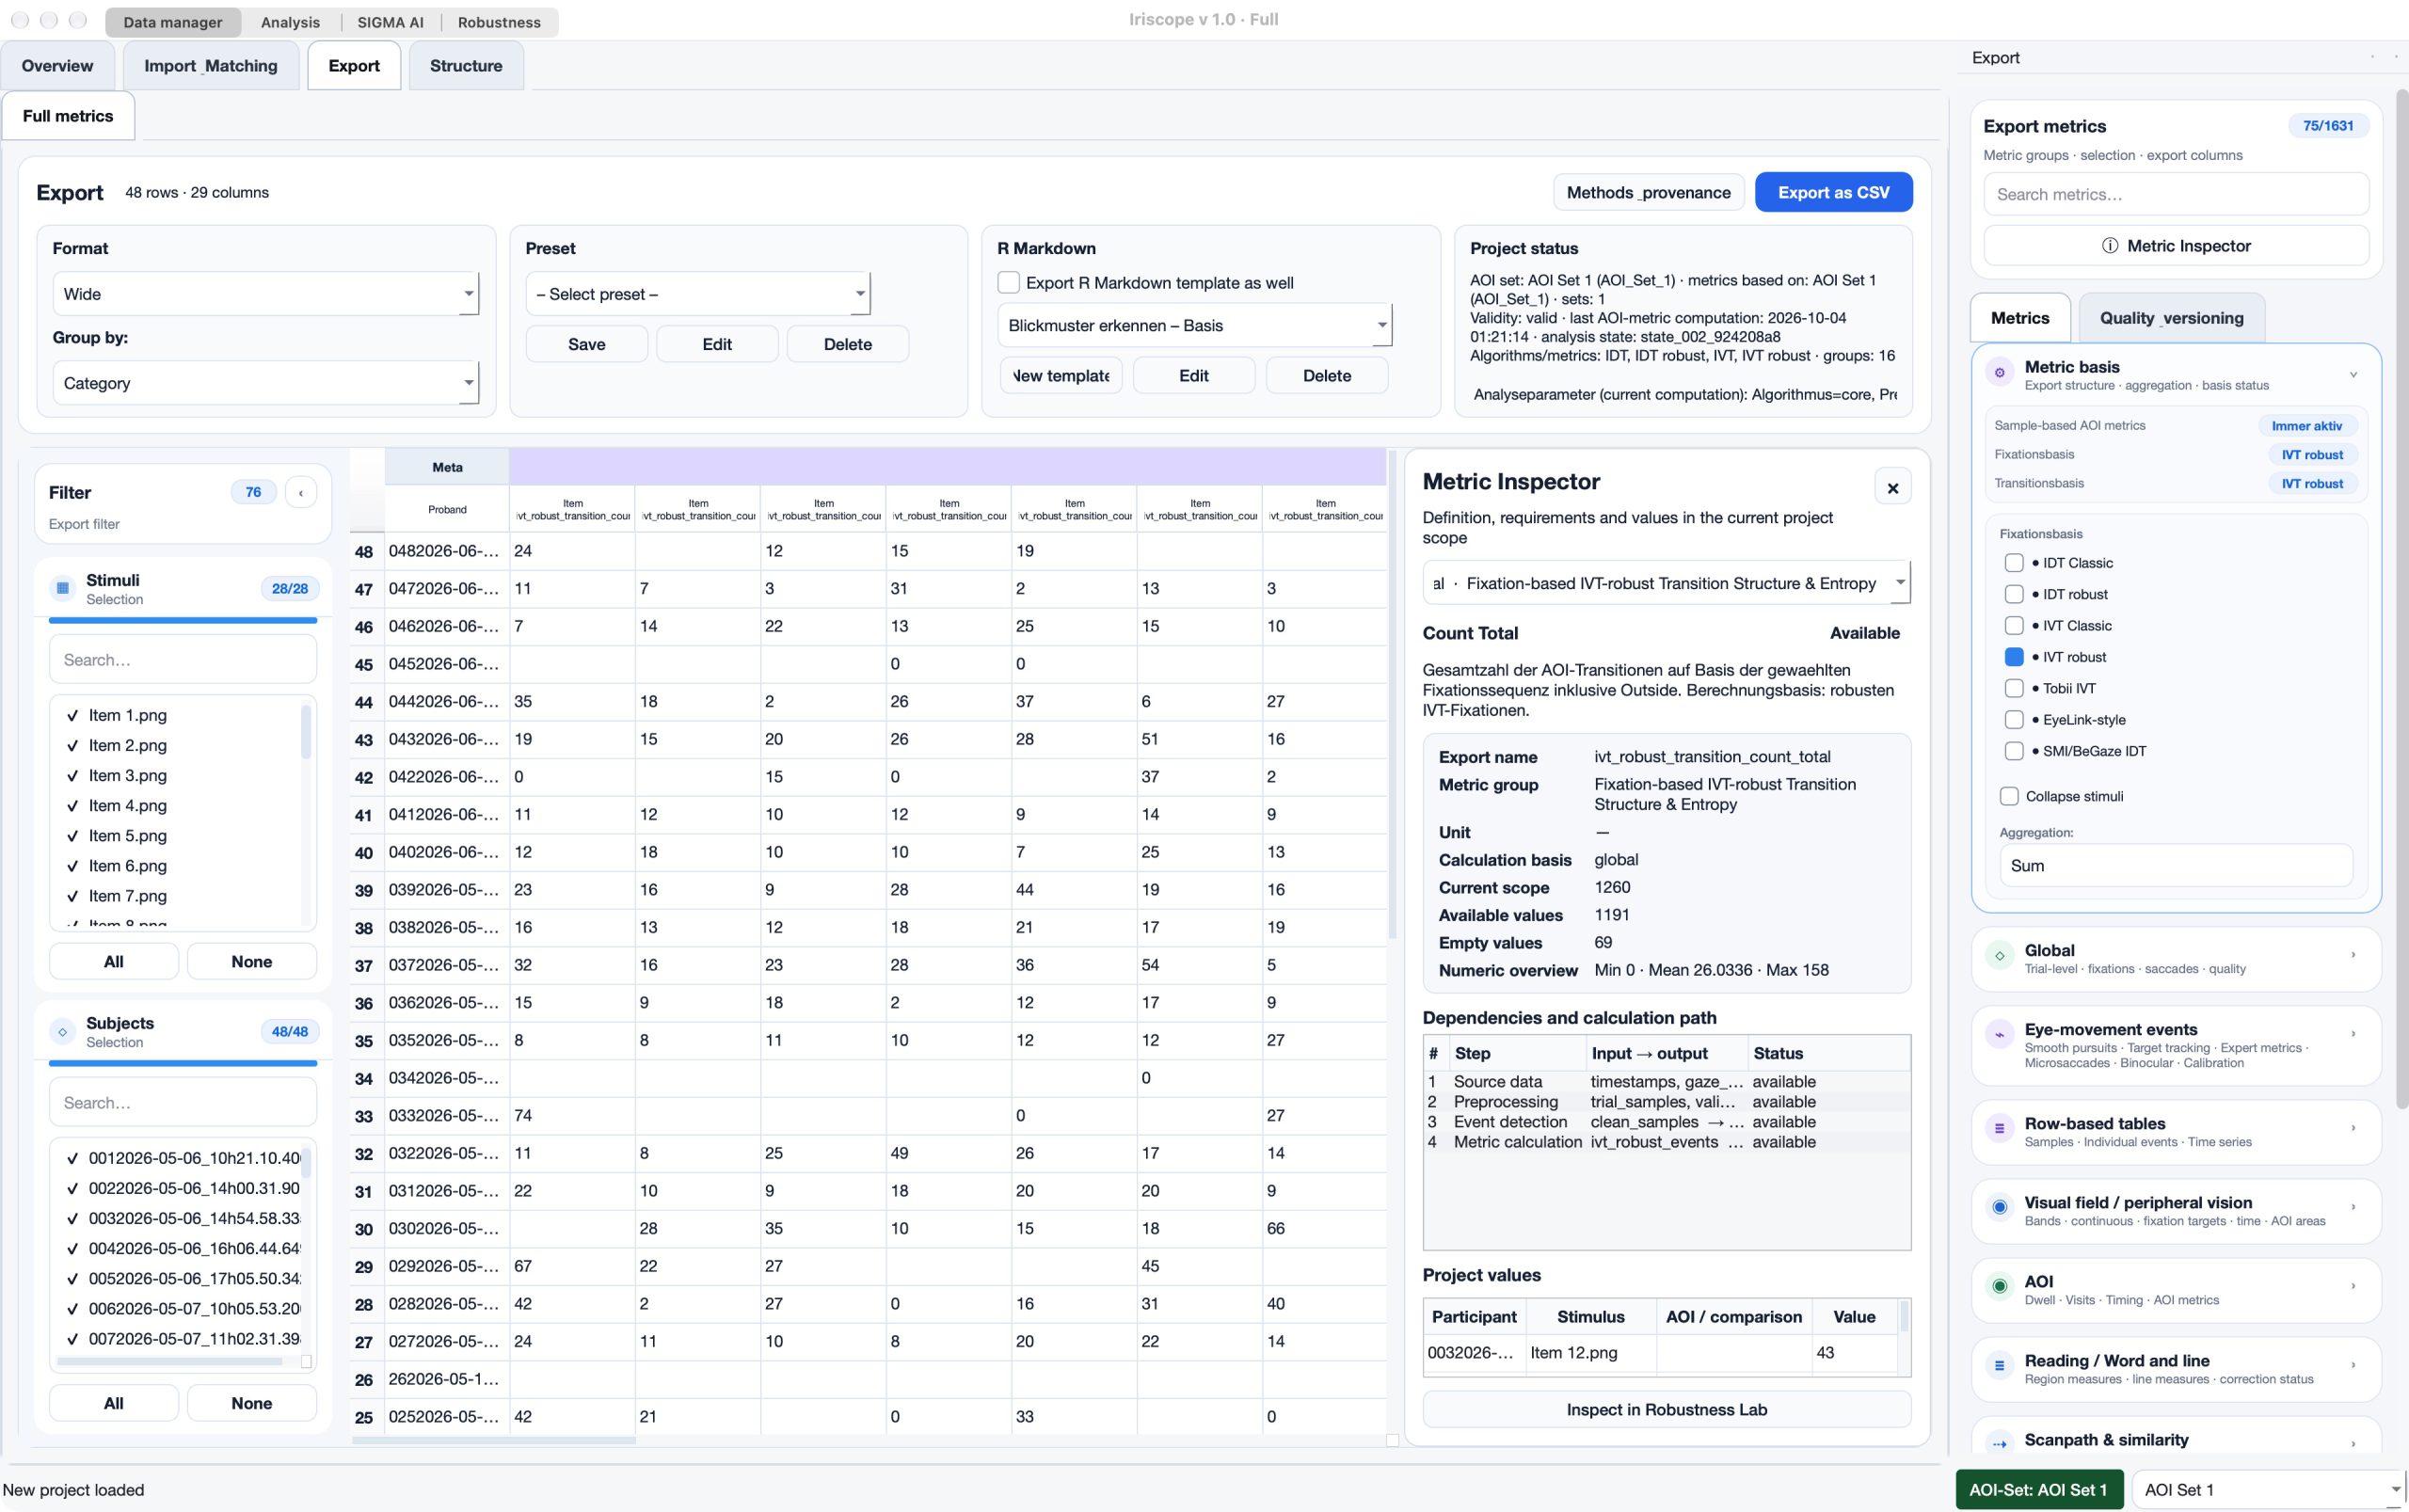Viewport: 2409px width, 1512px height.
Task: Open the Overview tab
Action: pyautogui.click(x=57, y=66)
